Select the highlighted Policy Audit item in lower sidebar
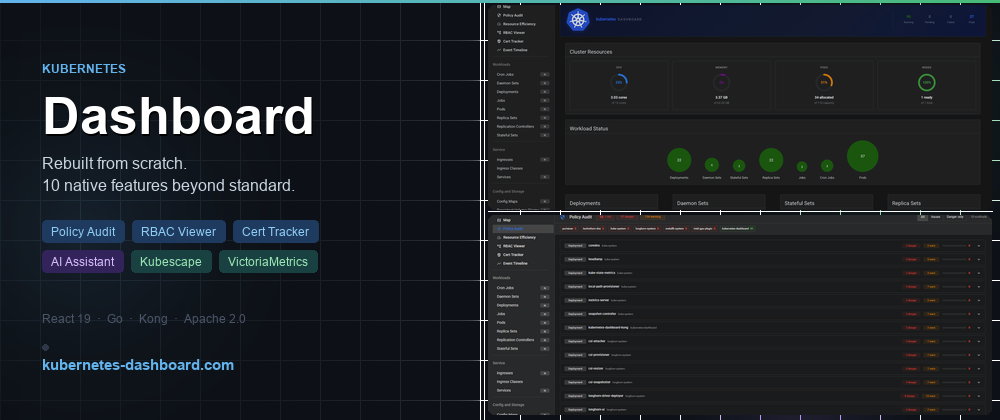1000x420 pixels. pyautogui.click(x=523, y=229)
